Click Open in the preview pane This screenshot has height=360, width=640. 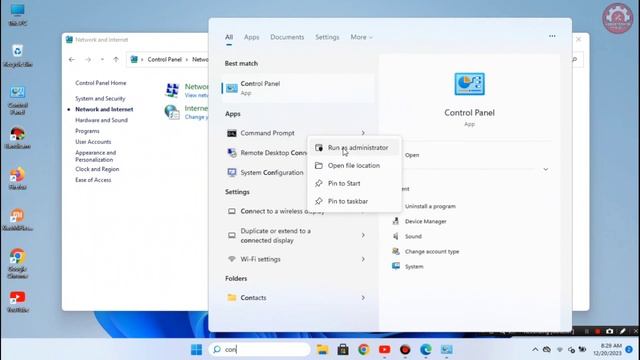(x=412, y=155)
